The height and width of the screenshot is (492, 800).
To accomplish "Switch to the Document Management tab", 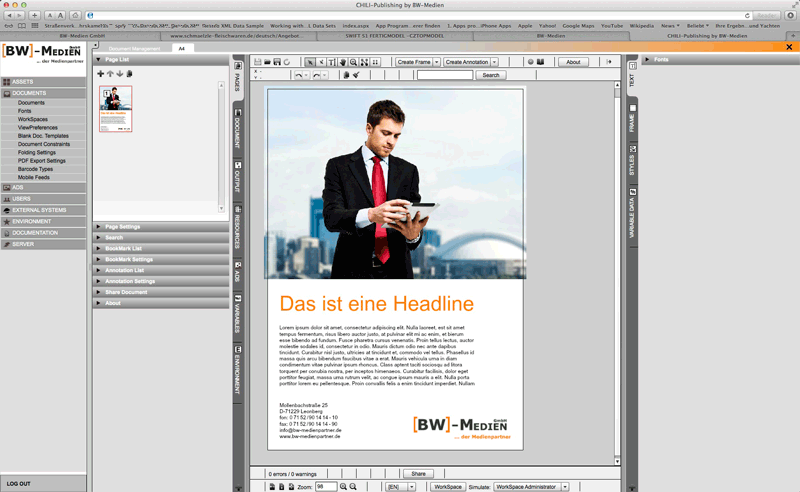I will [133, 48].
